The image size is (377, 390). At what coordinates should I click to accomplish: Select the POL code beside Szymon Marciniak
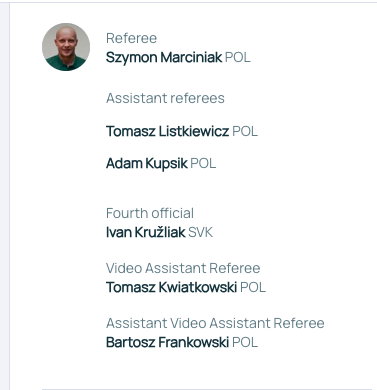point(238,57)
